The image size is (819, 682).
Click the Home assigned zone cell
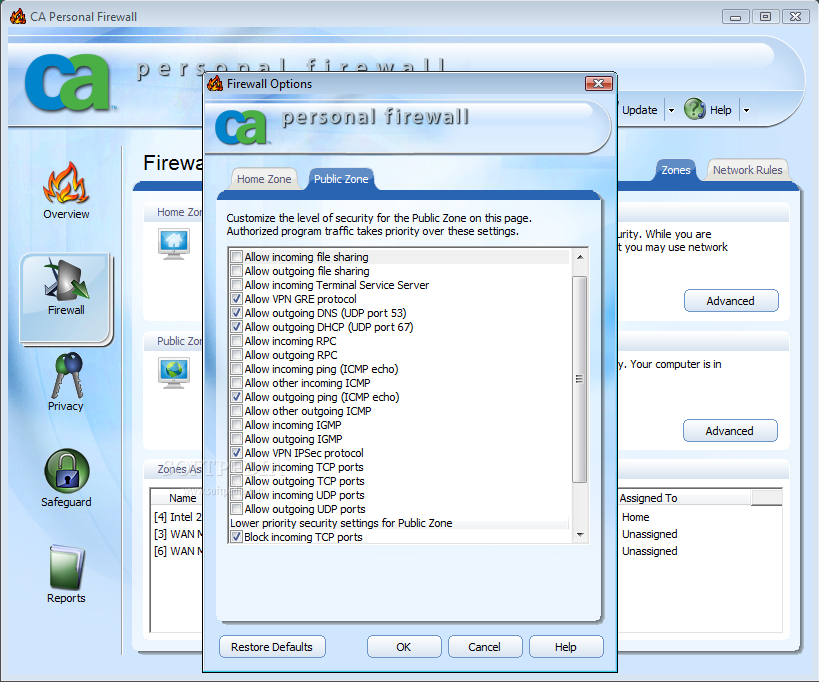pyautogui.click(x=636, y=517)
